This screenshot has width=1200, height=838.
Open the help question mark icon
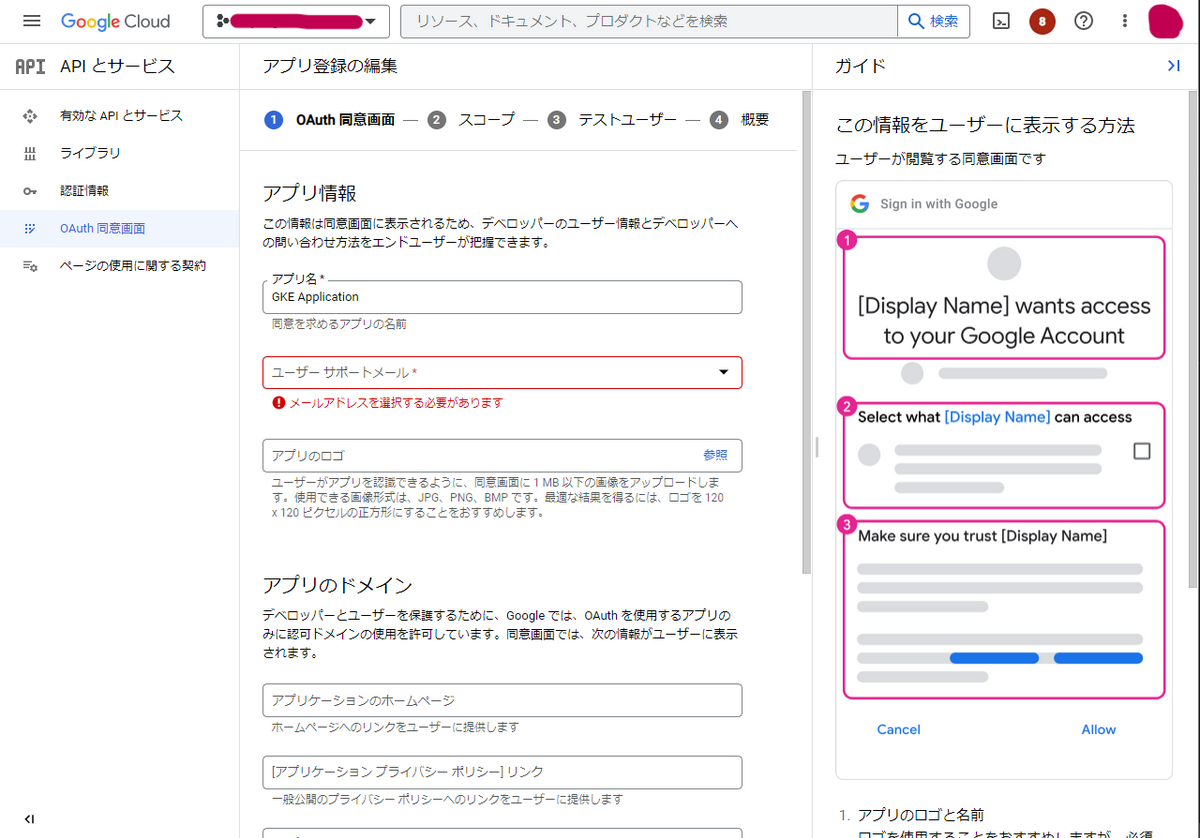[1084, 21]
